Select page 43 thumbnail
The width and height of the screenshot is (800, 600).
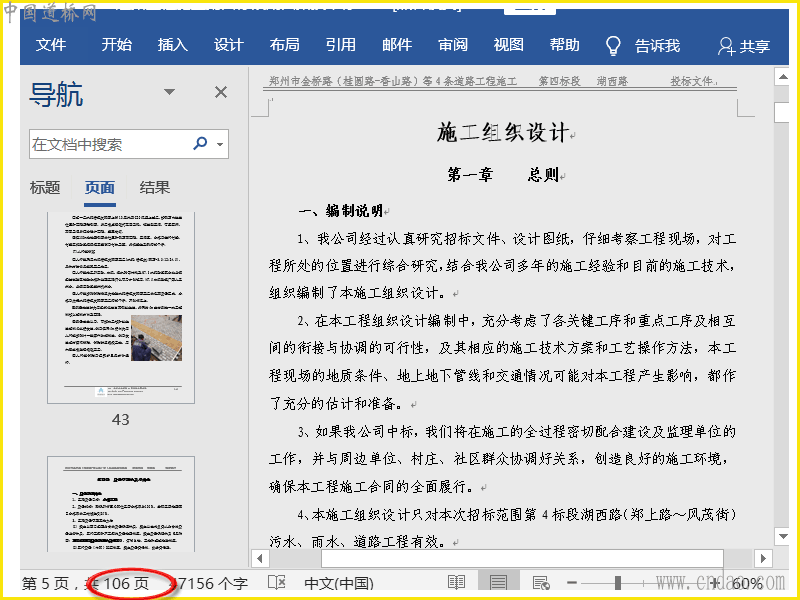click(121, 308)
